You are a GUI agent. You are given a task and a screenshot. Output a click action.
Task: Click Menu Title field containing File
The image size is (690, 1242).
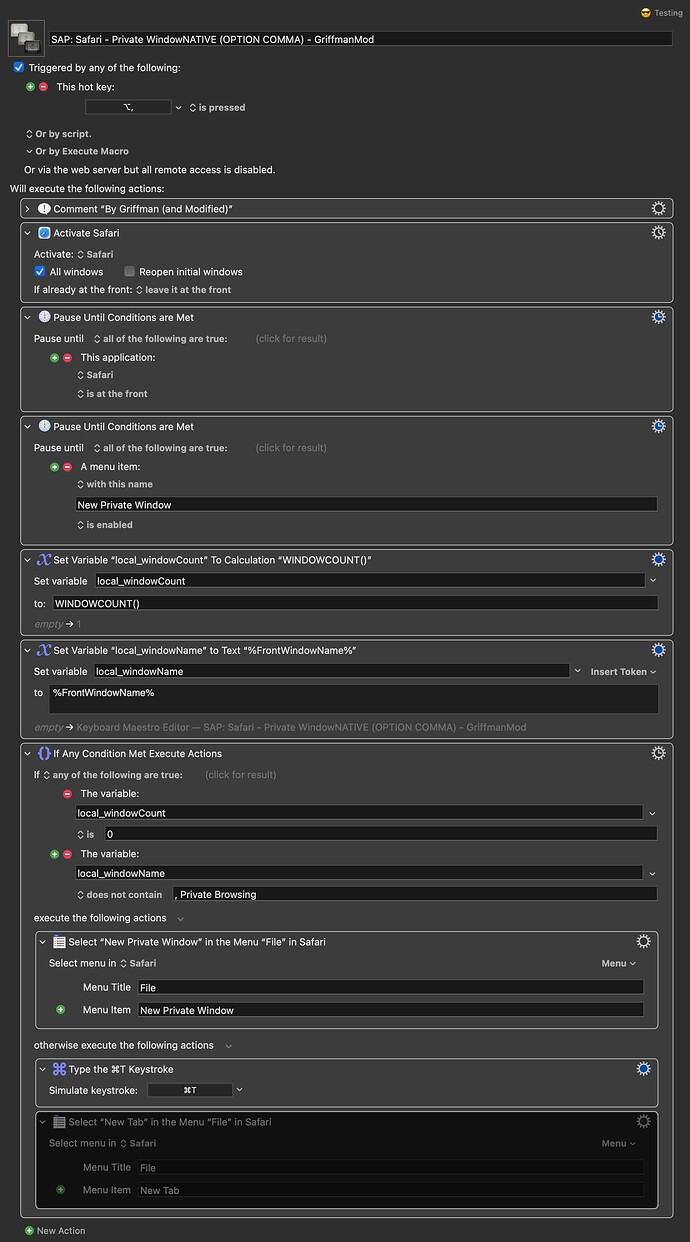pyautogui.click(x=391, y=987)
